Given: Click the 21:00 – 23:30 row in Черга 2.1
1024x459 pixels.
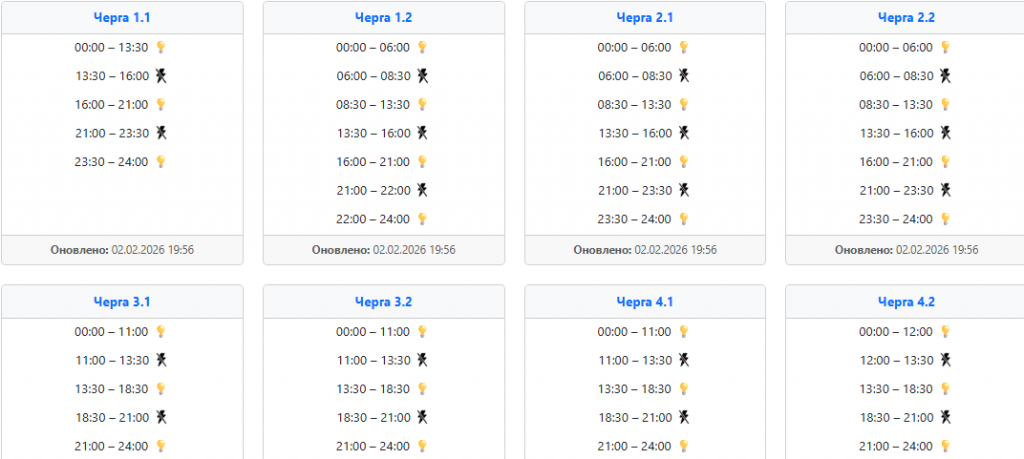Looking at the screenshot, I should point(634,190).
